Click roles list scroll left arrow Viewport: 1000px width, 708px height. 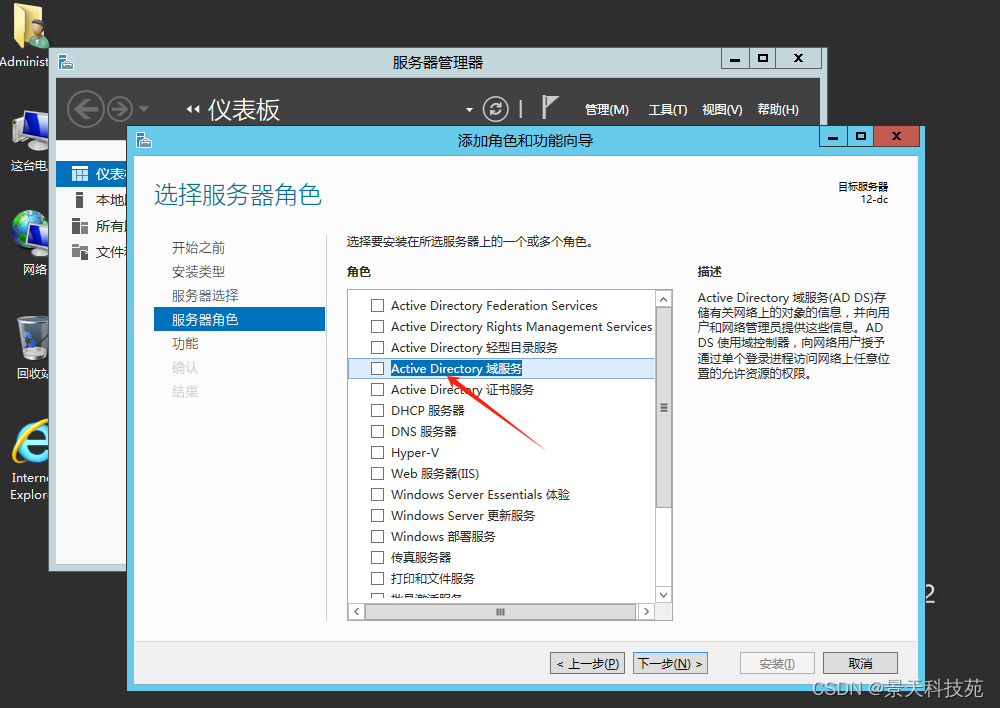click(357, 612)
